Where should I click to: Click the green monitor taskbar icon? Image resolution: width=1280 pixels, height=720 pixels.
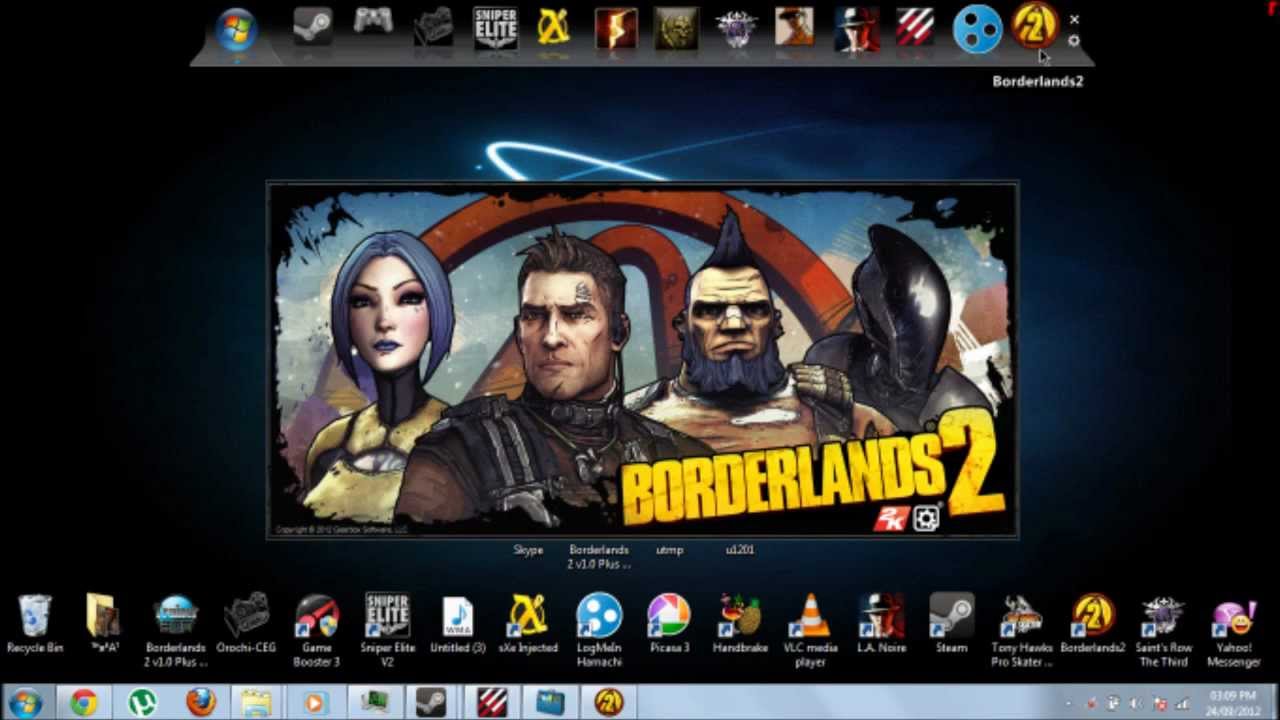[x=374, y=702]
